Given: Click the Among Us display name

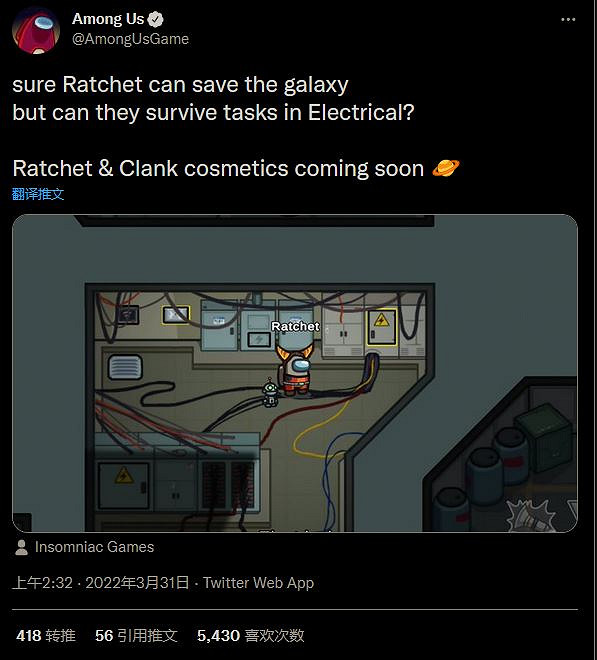Looking at the screenshot, I should (x=108, y=19).
